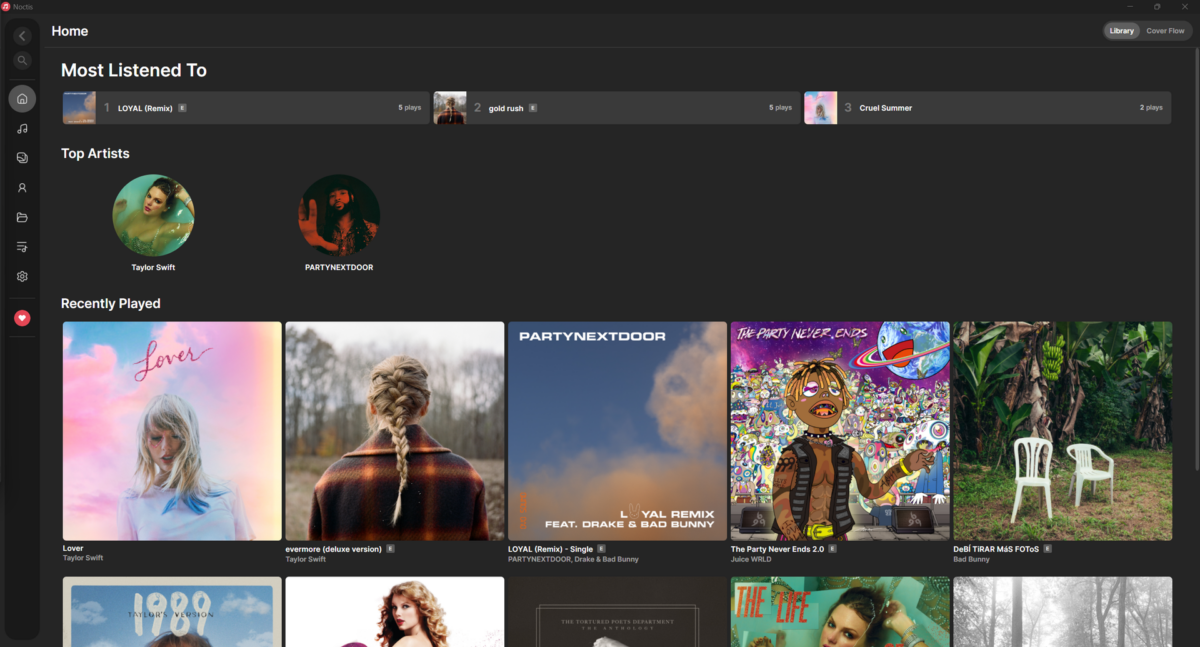1200x647 pixels.
Task: Switch to the Library view
Action: coord(1122,31)
